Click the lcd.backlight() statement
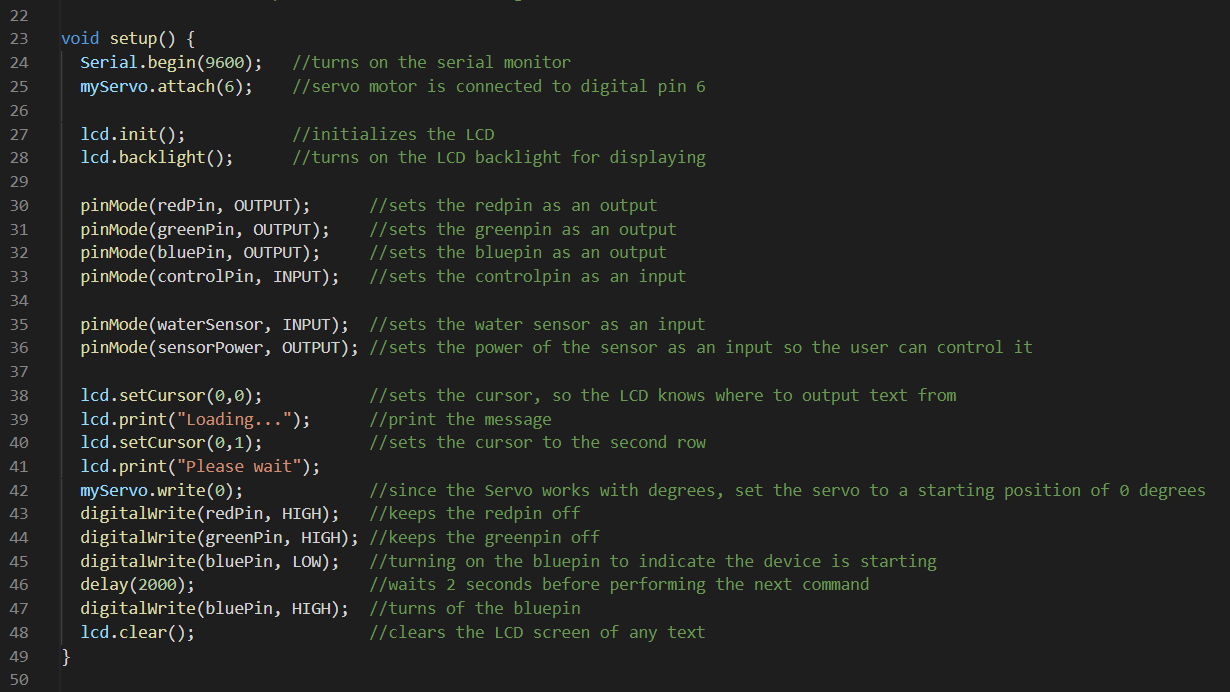The image size is (1230, 692). coord(157,157)
